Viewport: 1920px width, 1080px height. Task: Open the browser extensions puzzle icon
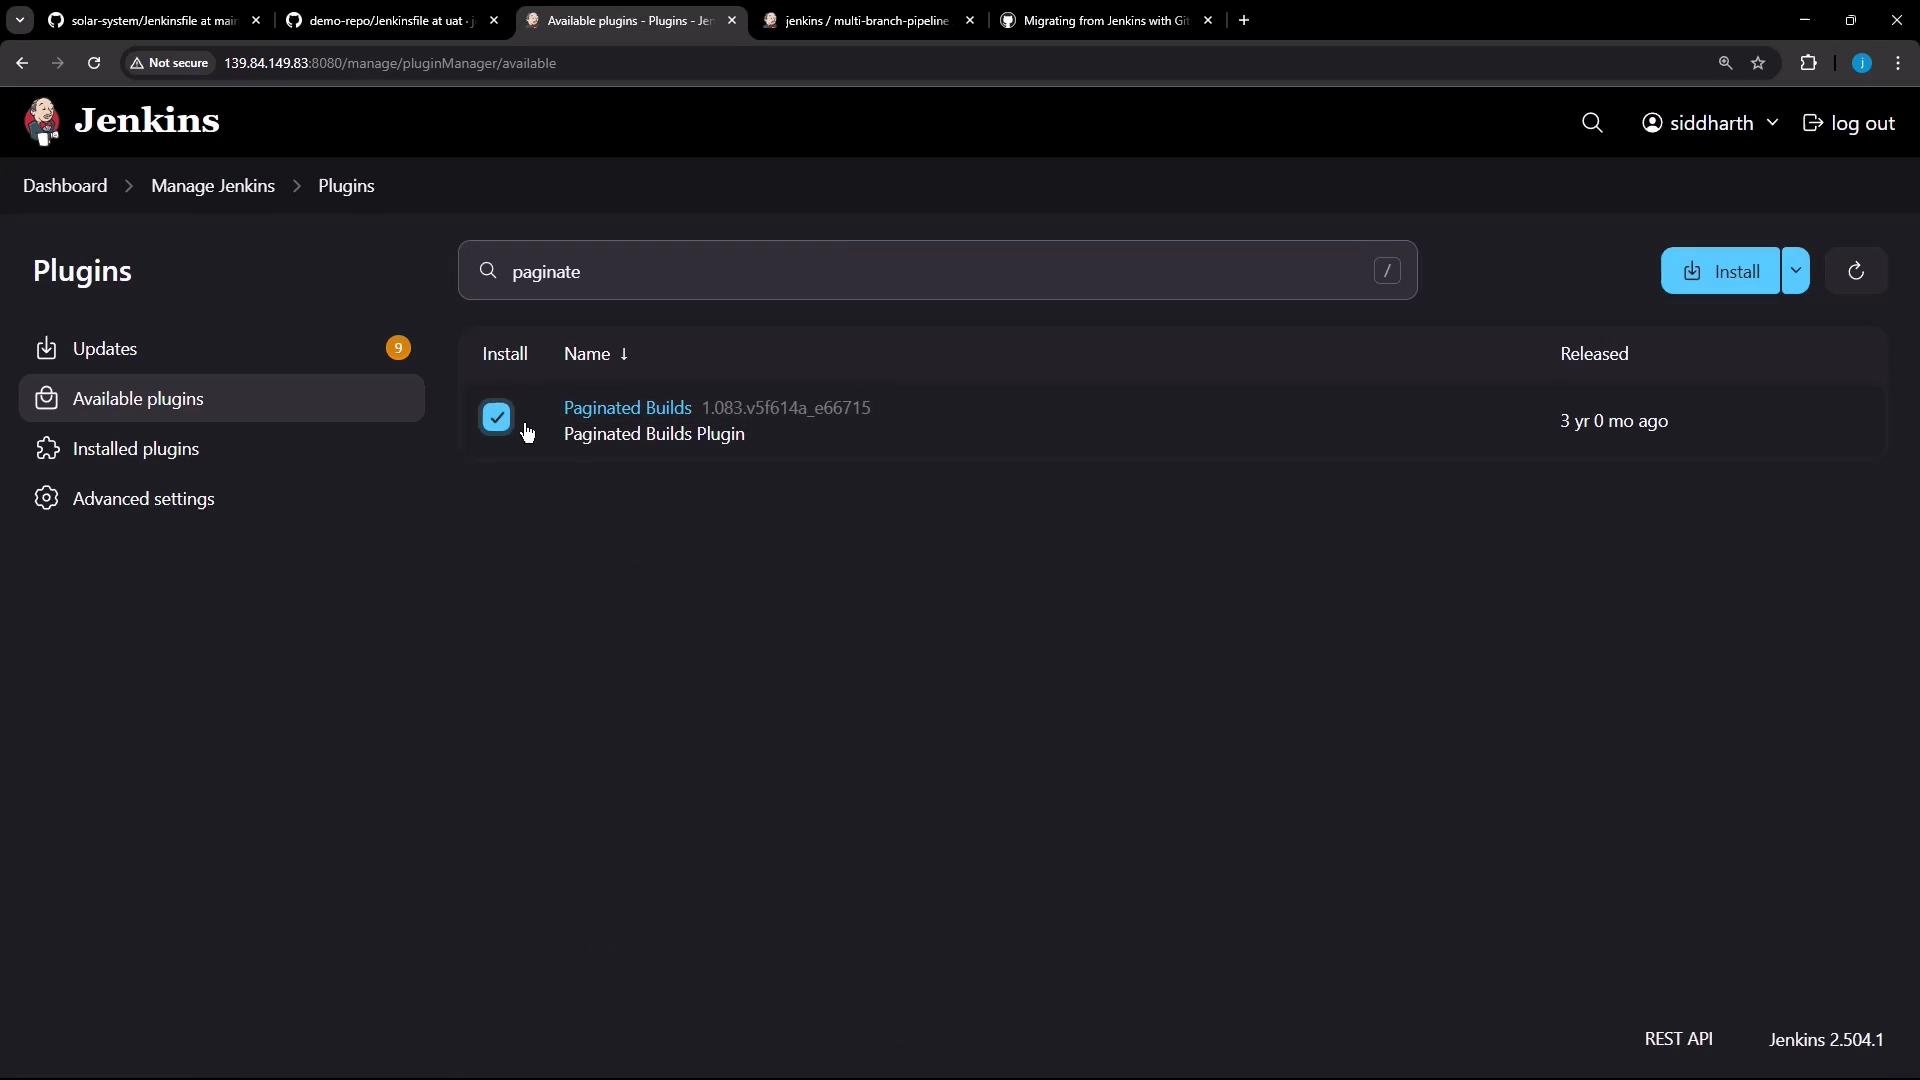point(1808,63)
